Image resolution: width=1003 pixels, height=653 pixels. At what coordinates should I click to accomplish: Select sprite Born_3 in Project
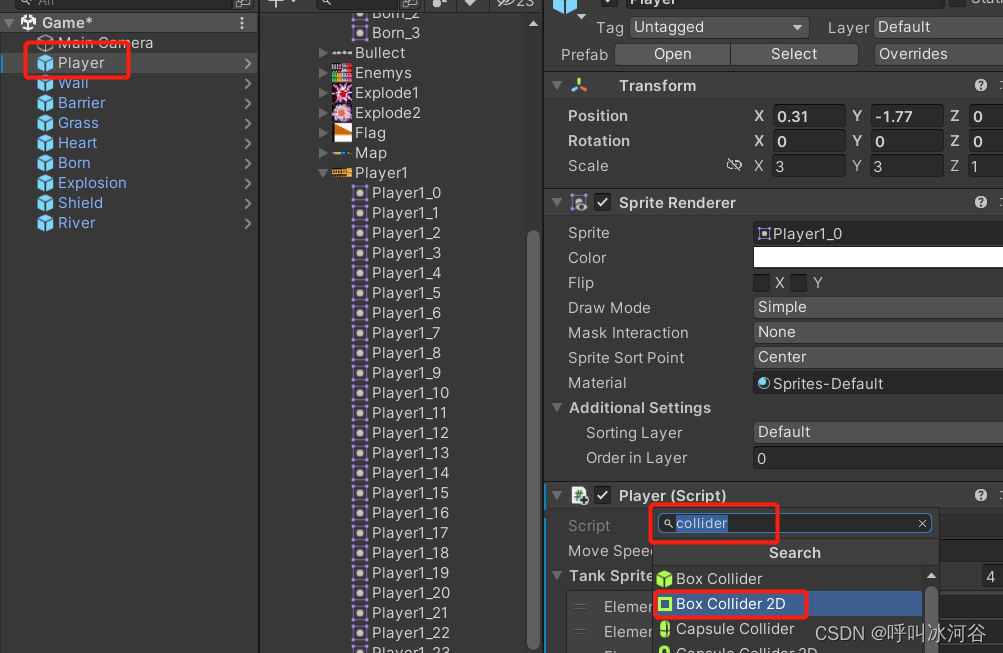coord(395,33)
